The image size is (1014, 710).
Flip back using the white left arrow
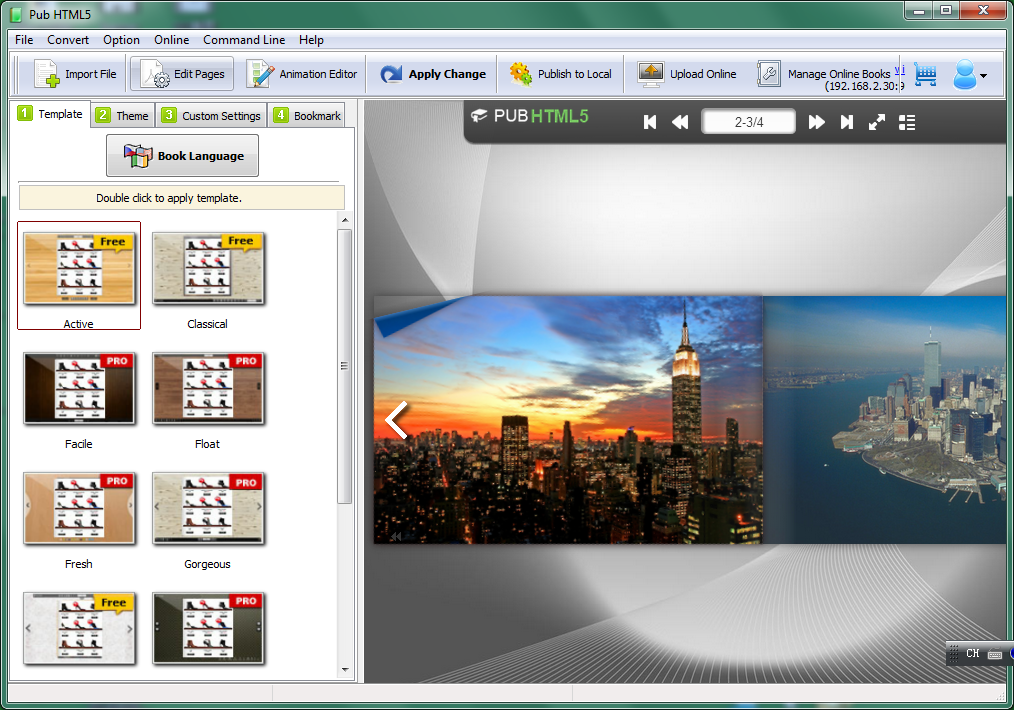coord(396,420)
